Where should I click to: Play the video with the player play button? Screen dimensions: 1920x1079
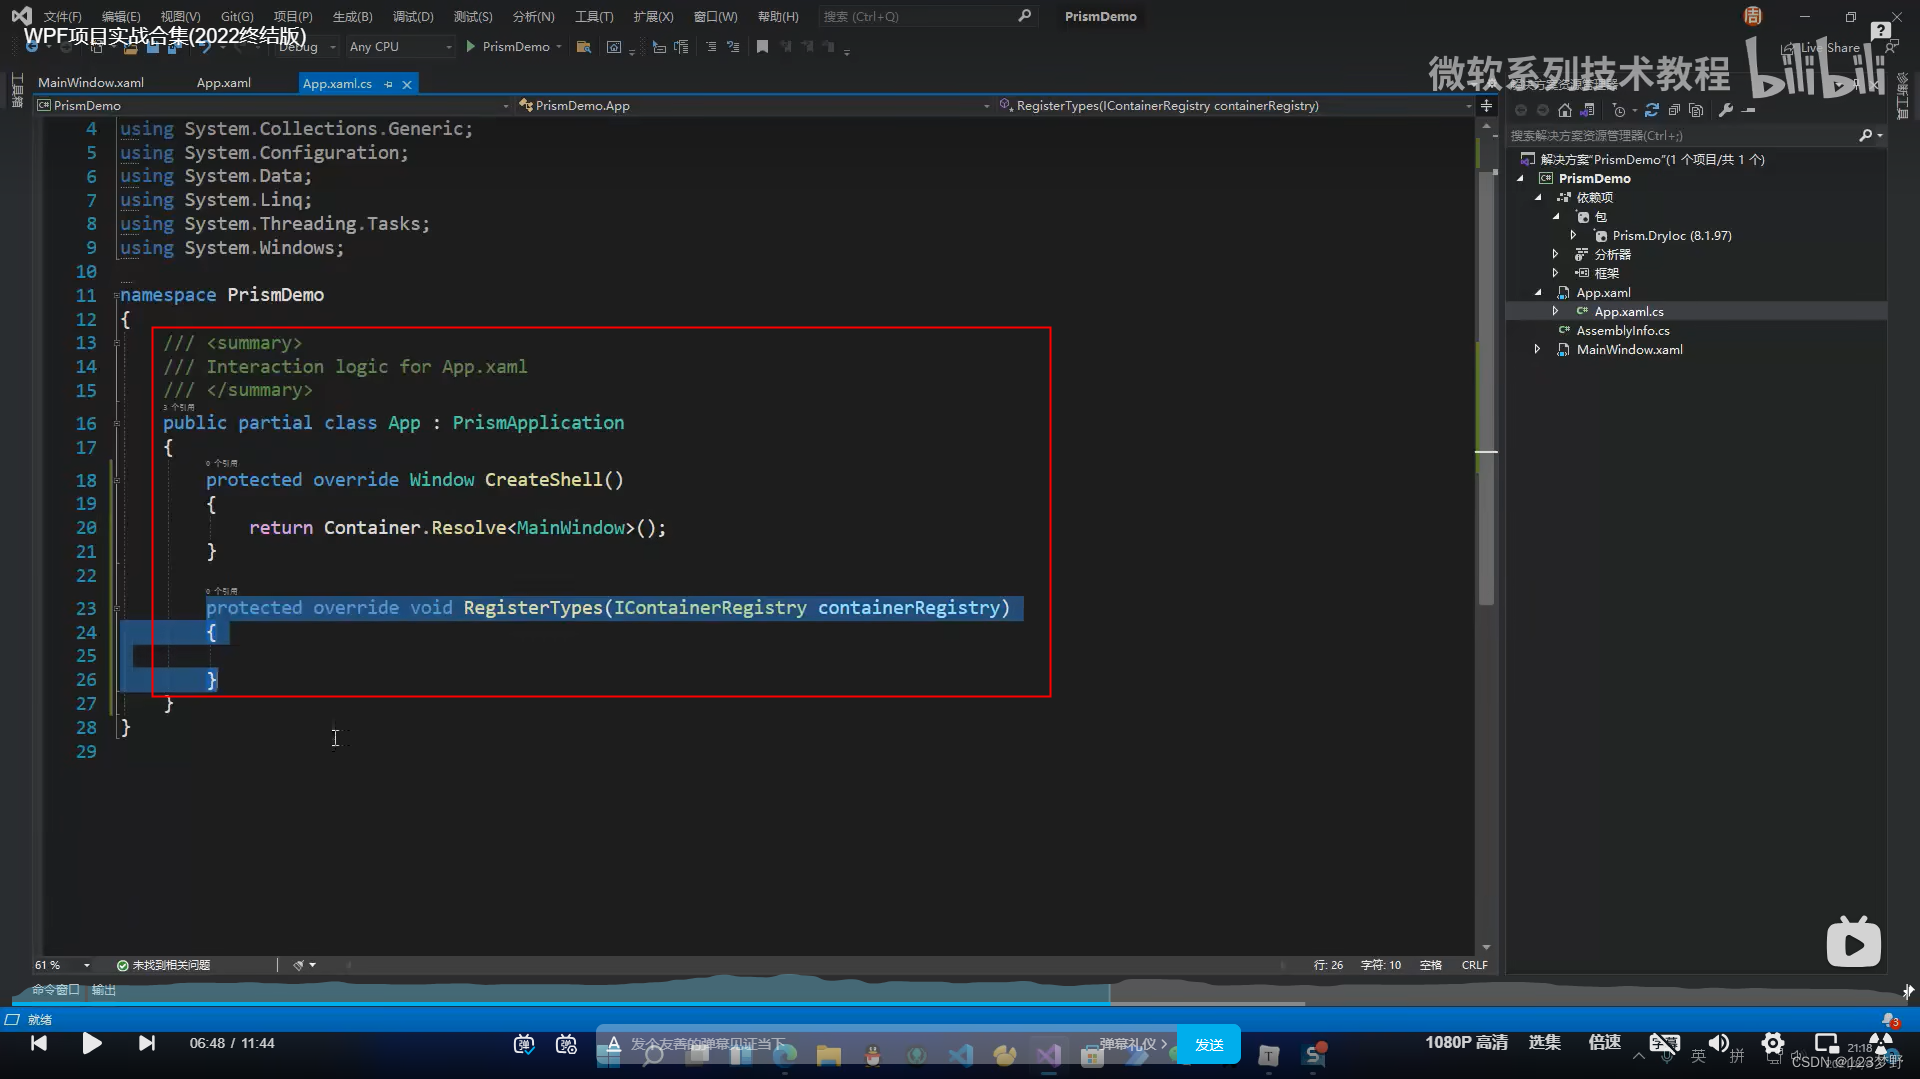91,1043
